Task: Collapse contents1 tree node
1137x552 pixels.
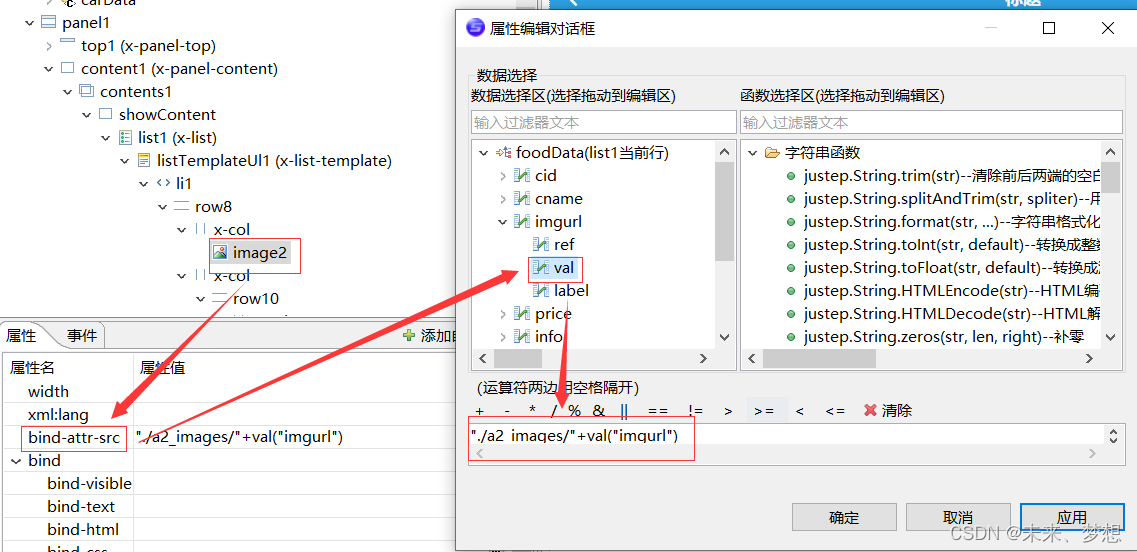Action: pos(67,92)
